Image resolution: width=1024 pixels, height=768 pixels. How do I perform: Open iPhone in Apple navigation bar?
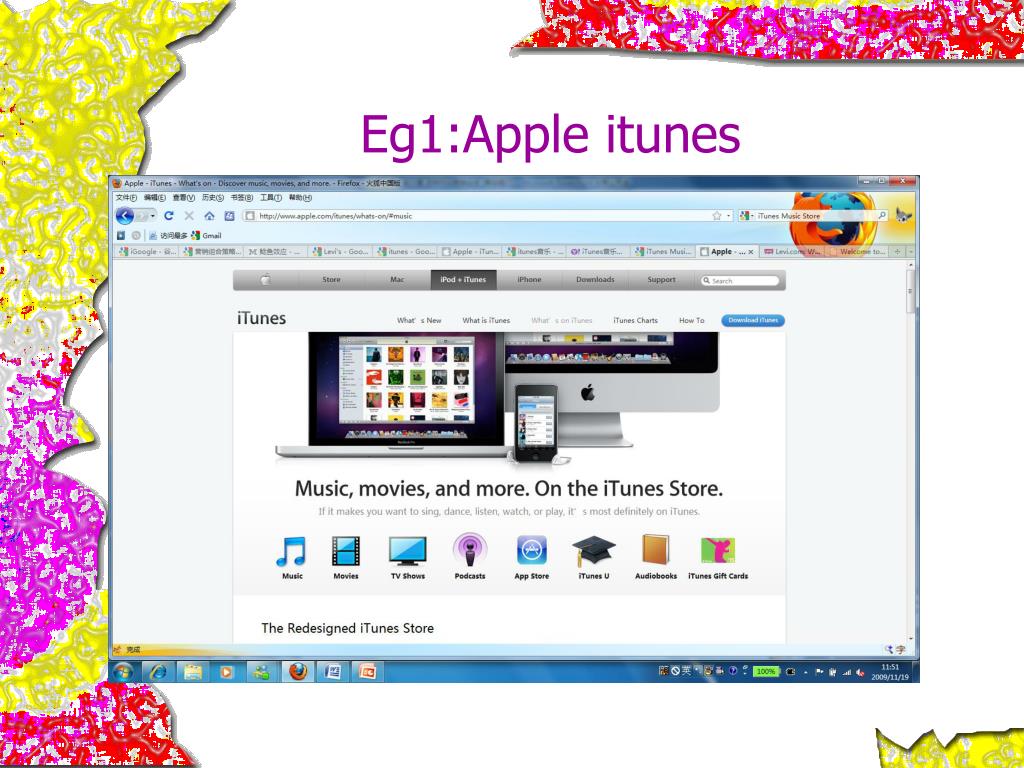pyautogui.click(x=529, y=280)
